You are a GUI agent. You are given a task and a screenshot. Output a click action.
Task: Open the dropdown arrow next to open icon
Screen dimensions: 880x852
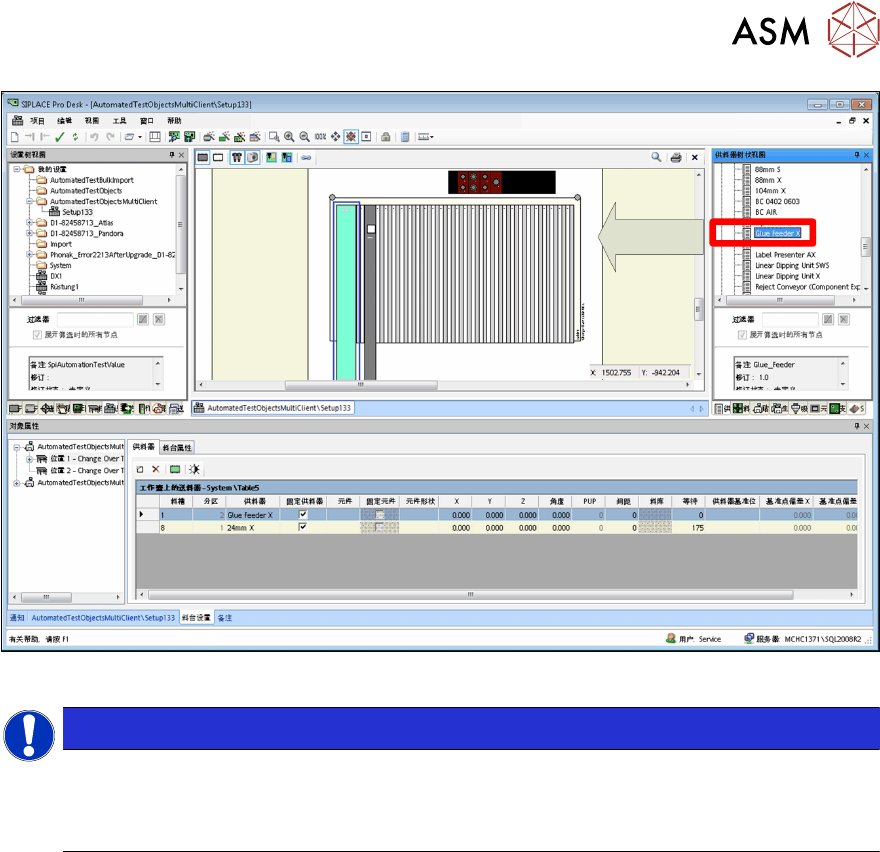[x=140, y=136]
